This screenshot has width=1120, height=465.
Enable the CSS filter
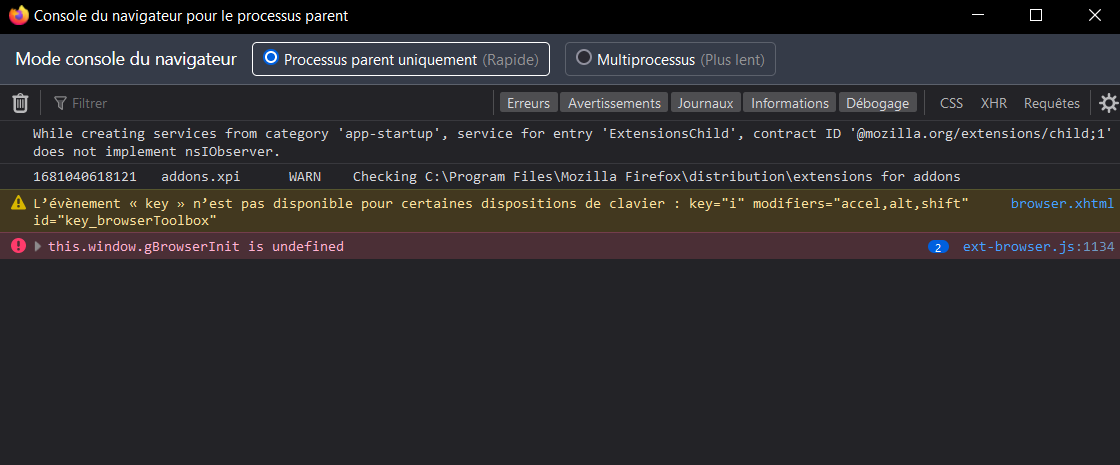click(951, 103)
